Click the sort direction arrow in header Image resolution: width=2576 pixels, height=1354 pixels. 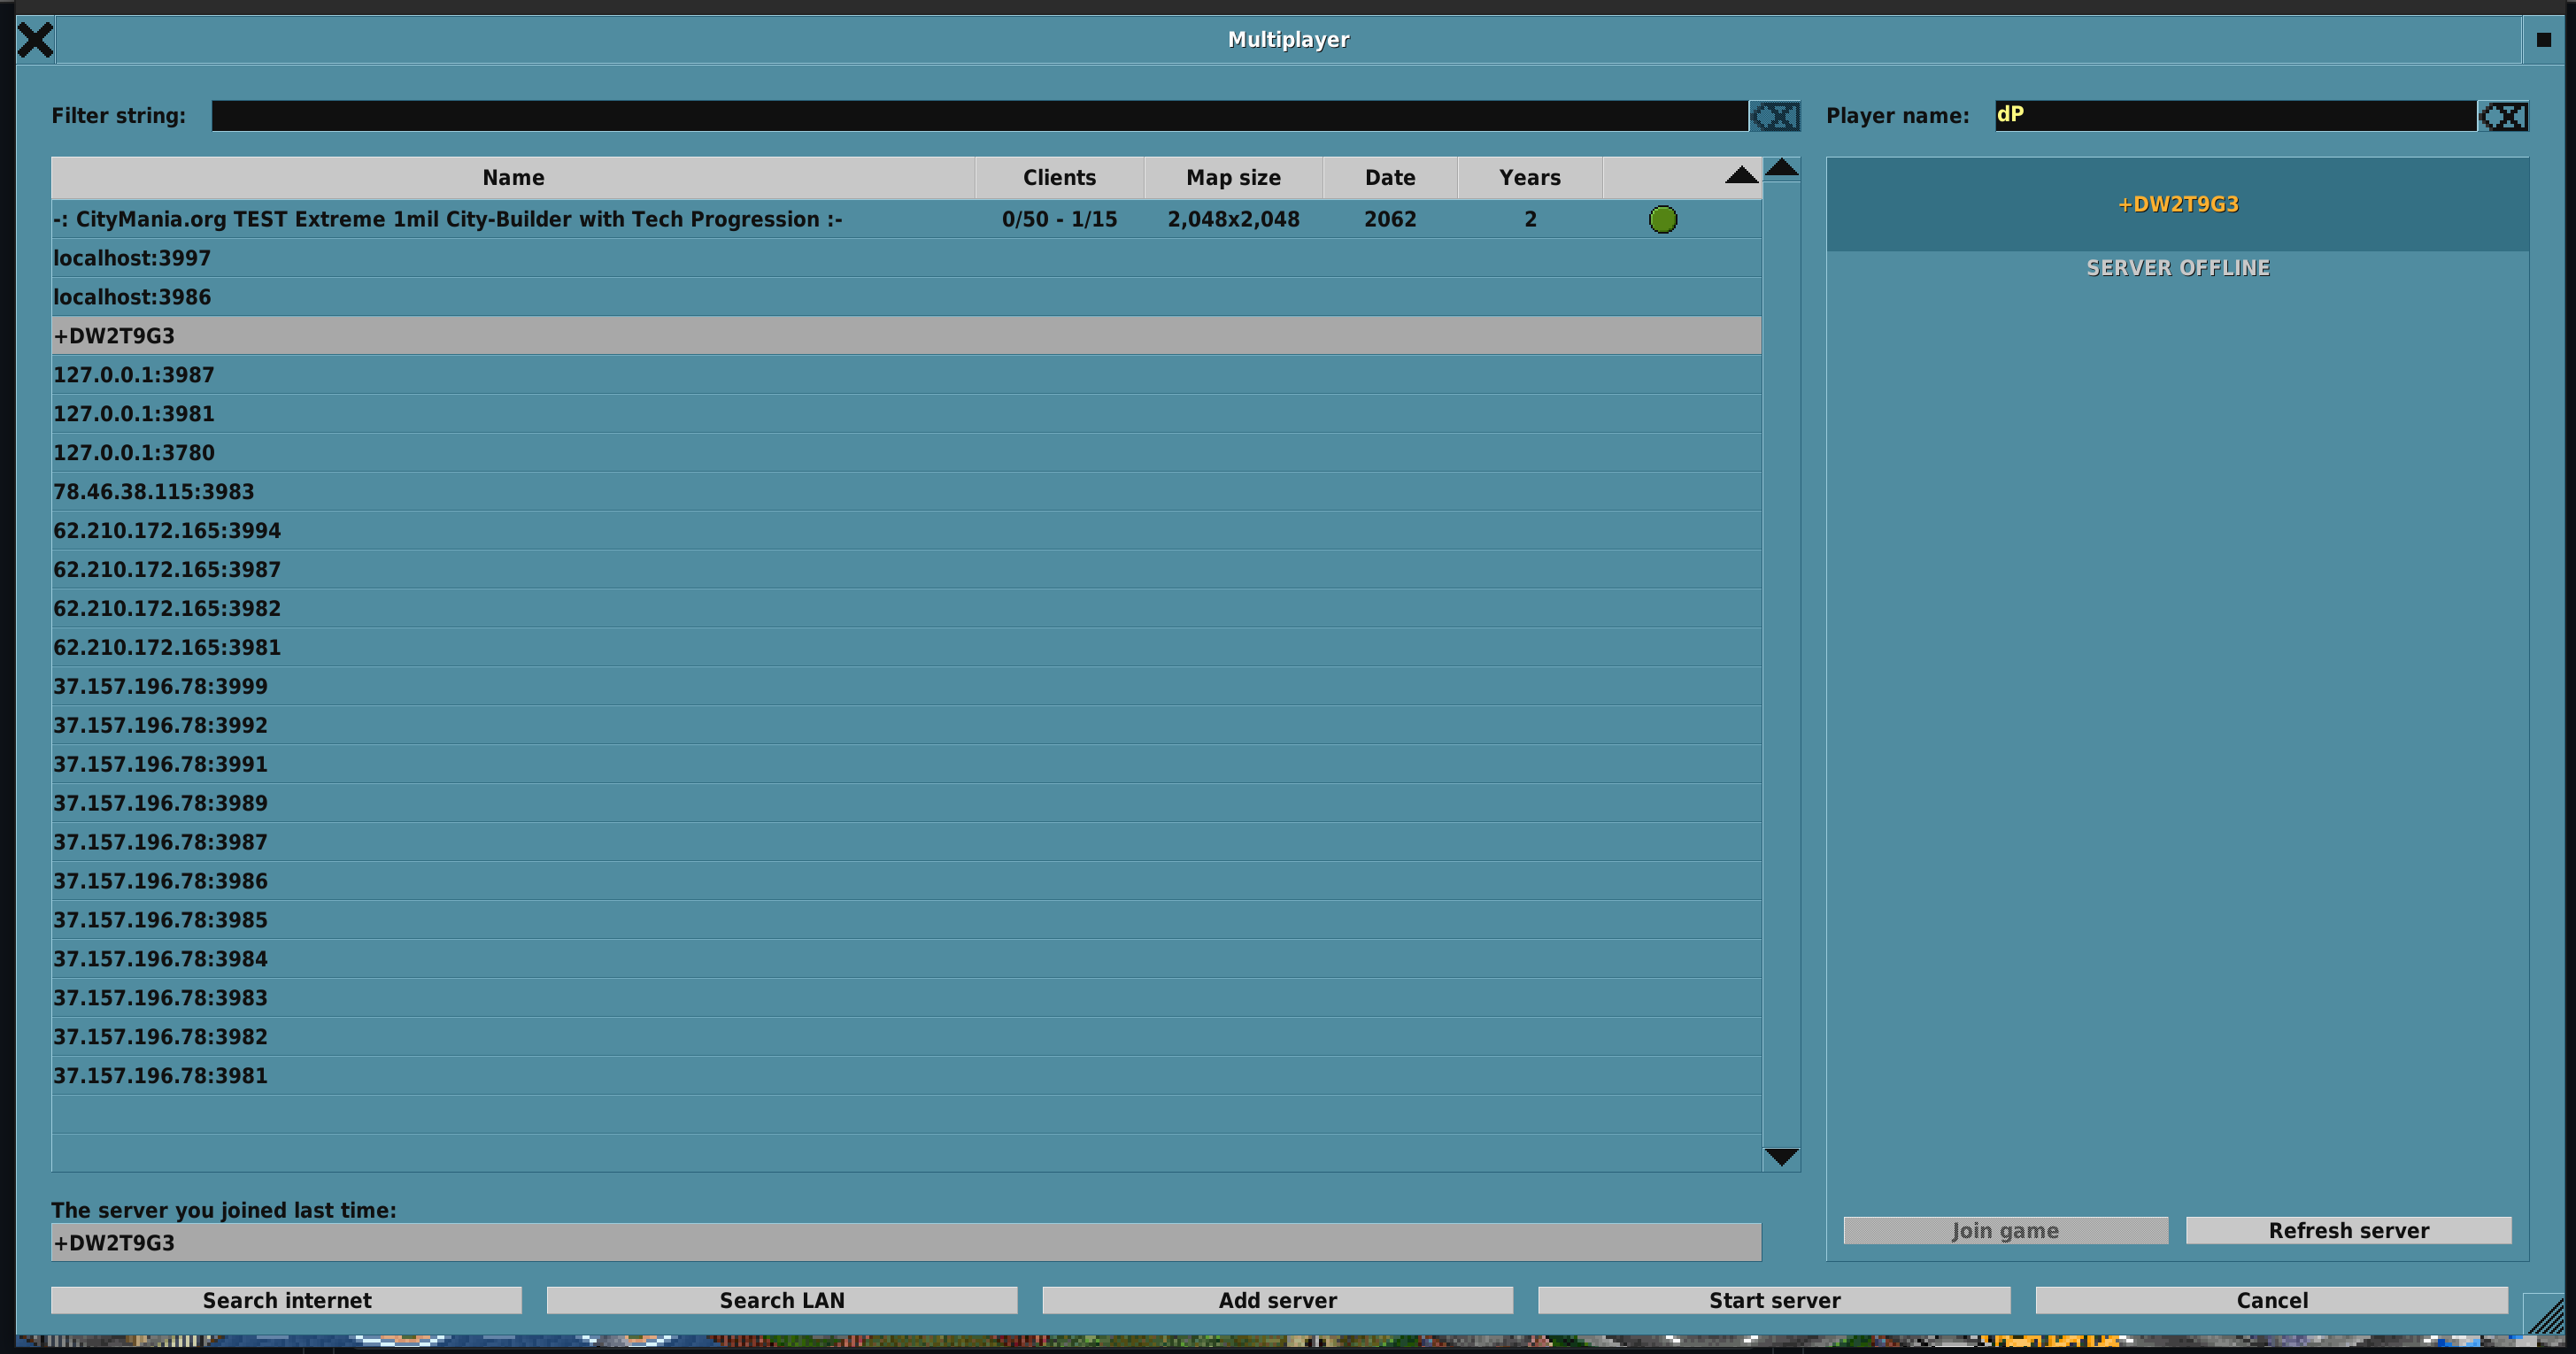point(1741,176)
